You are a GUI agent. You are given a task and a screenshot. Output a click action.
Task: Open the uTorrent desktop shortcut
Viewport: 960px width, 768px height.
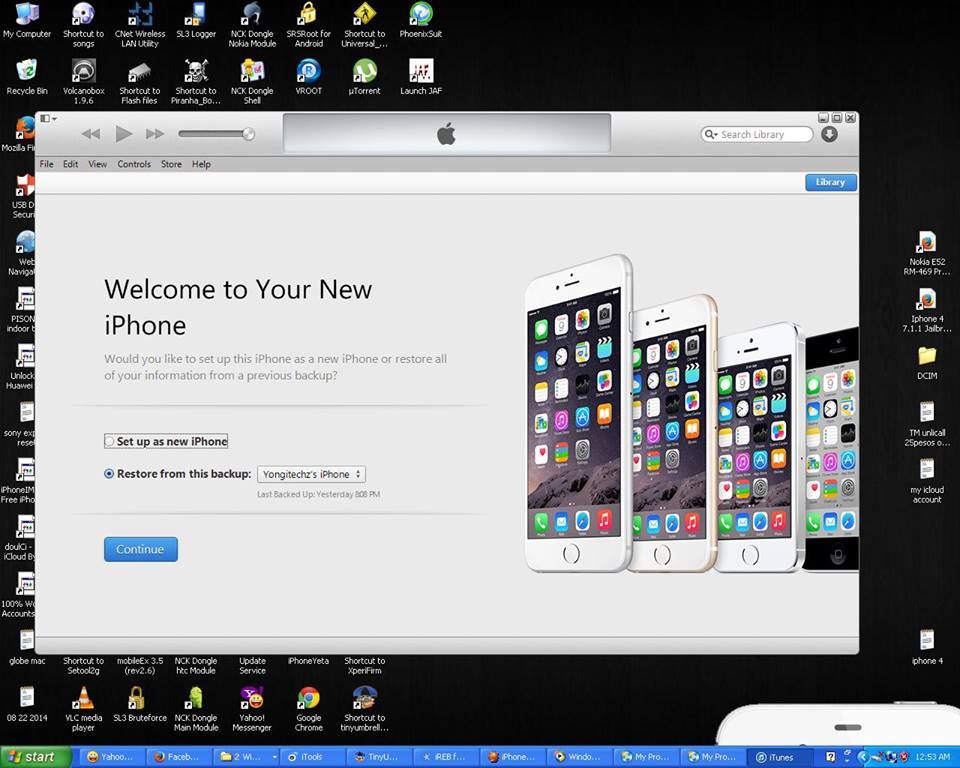(x=365, y=72)
